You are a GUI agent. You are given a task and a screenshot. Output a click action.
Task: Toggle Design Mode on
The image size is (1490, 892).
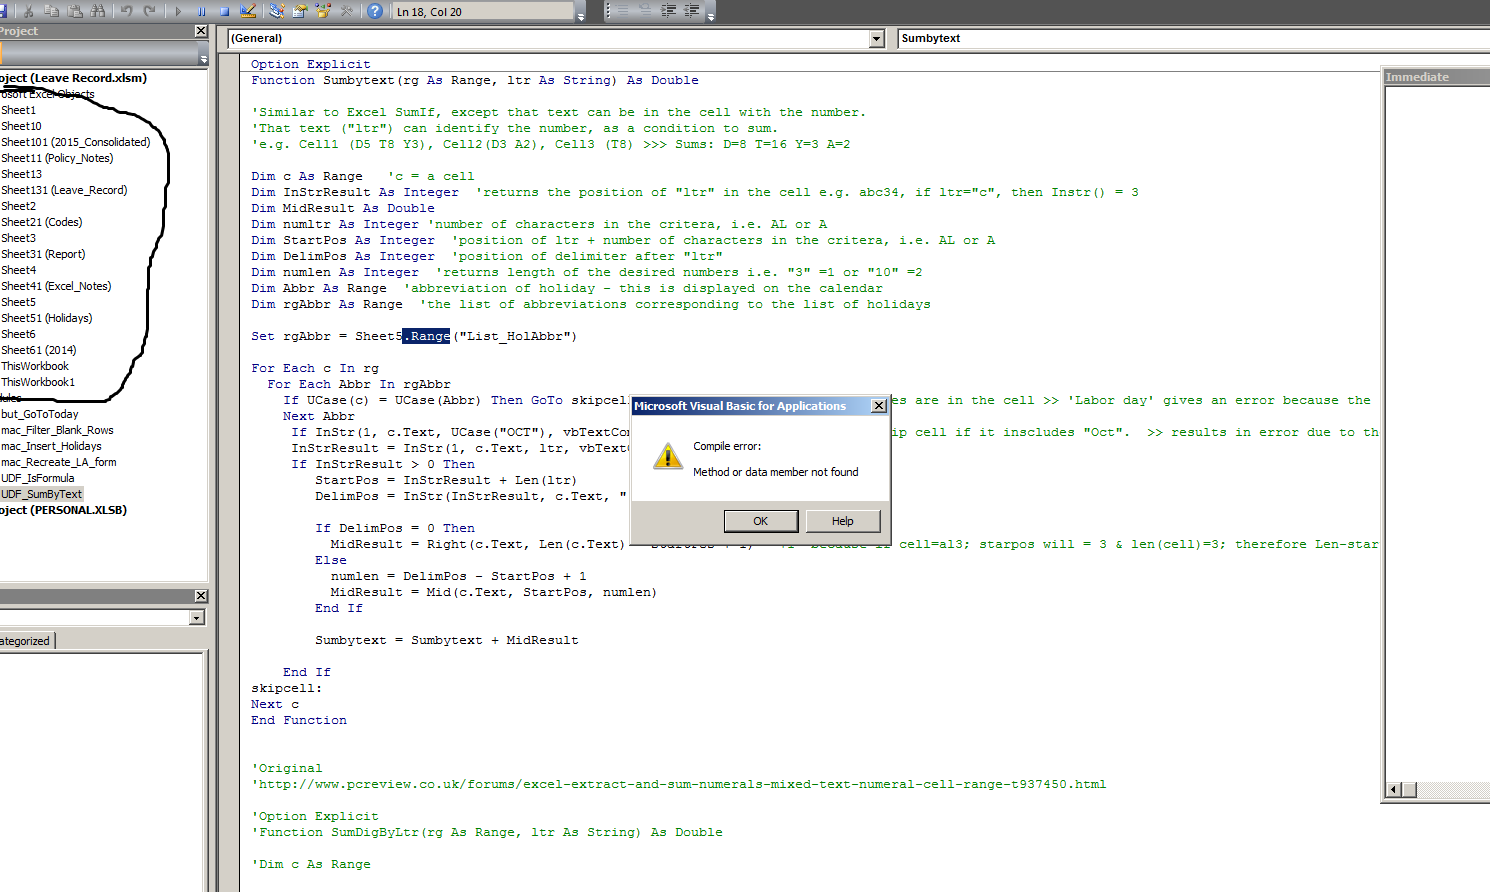[x=250, y=11]
